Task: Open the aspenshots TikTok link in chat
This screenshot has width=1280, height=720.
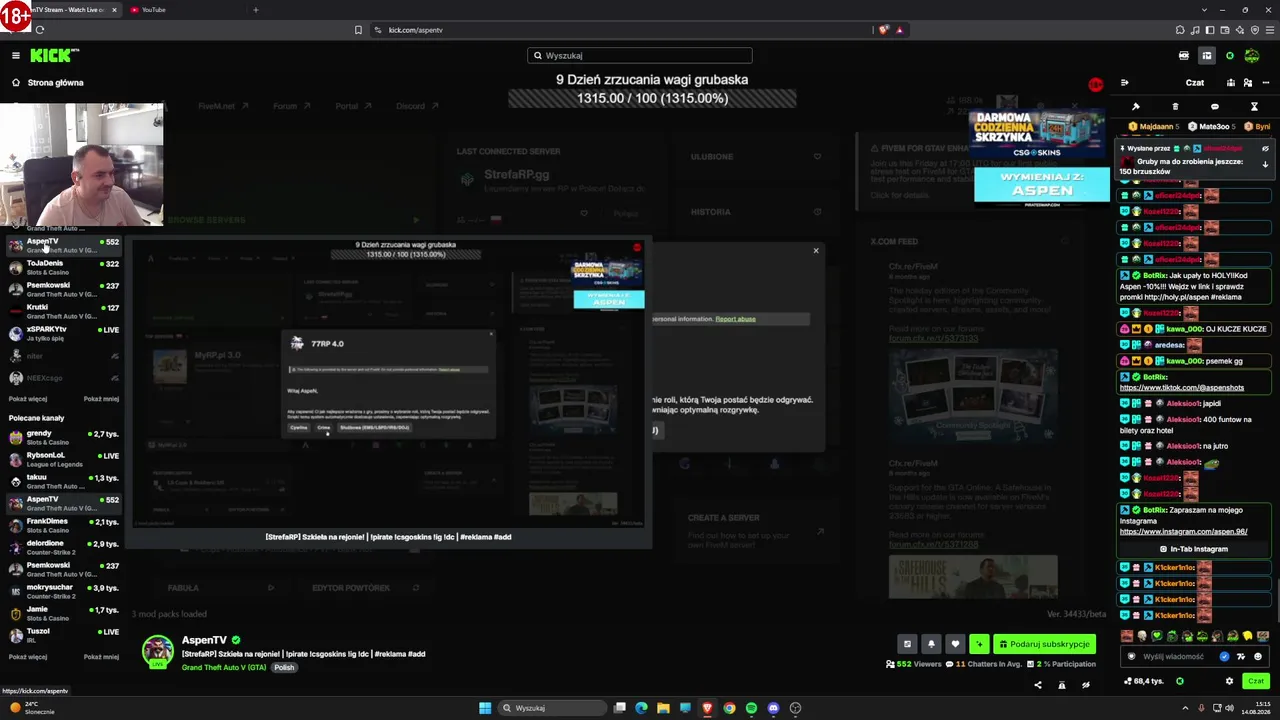Action: click(x=1182, y=387)
